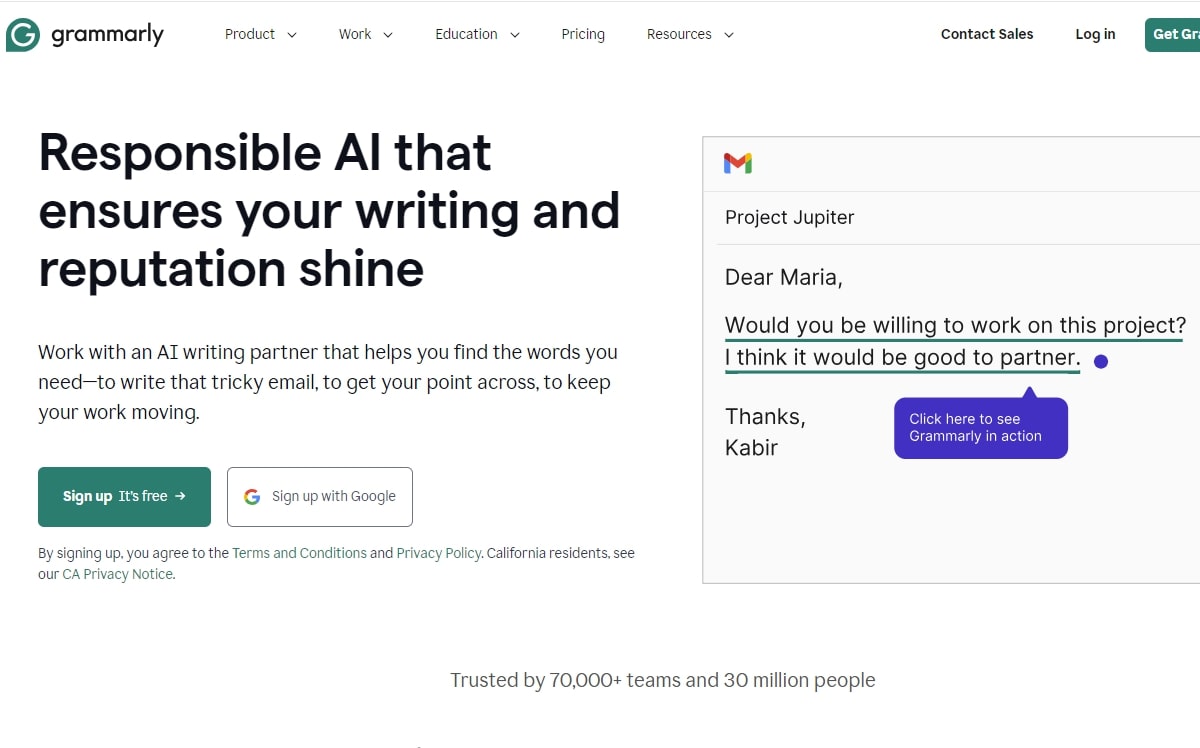Open the Terms and Conditions link
This screenshot has width=1200, height=748.
click(299, 553)
